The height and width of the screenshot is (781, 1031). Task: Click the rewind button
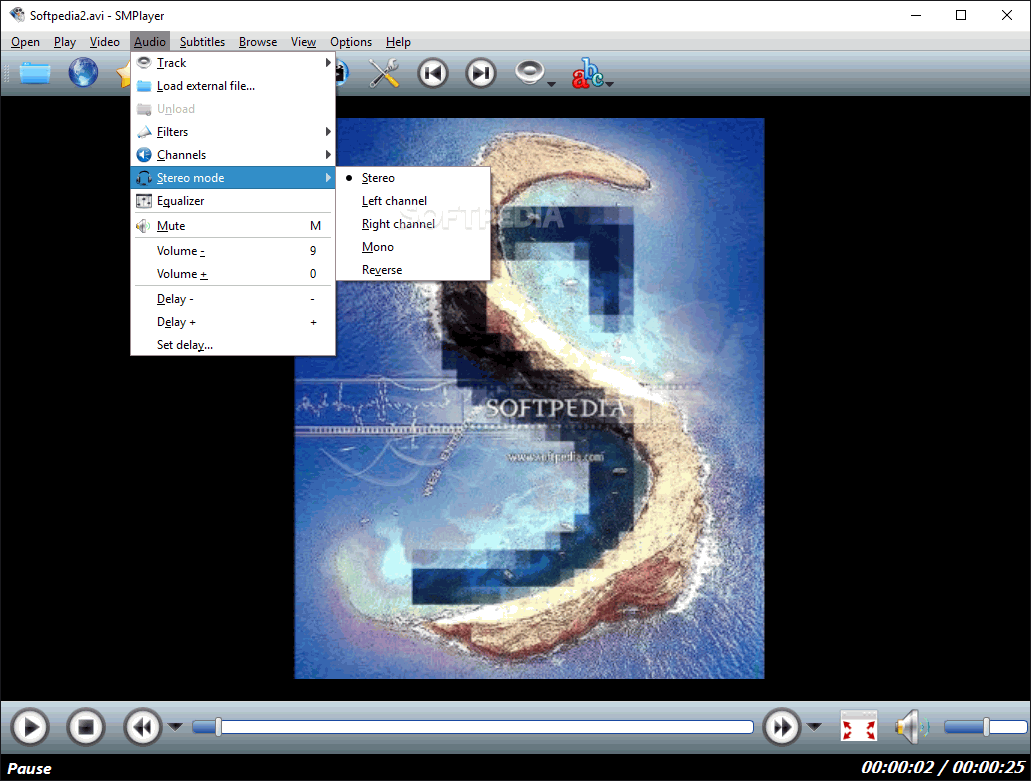pos(143,727)
